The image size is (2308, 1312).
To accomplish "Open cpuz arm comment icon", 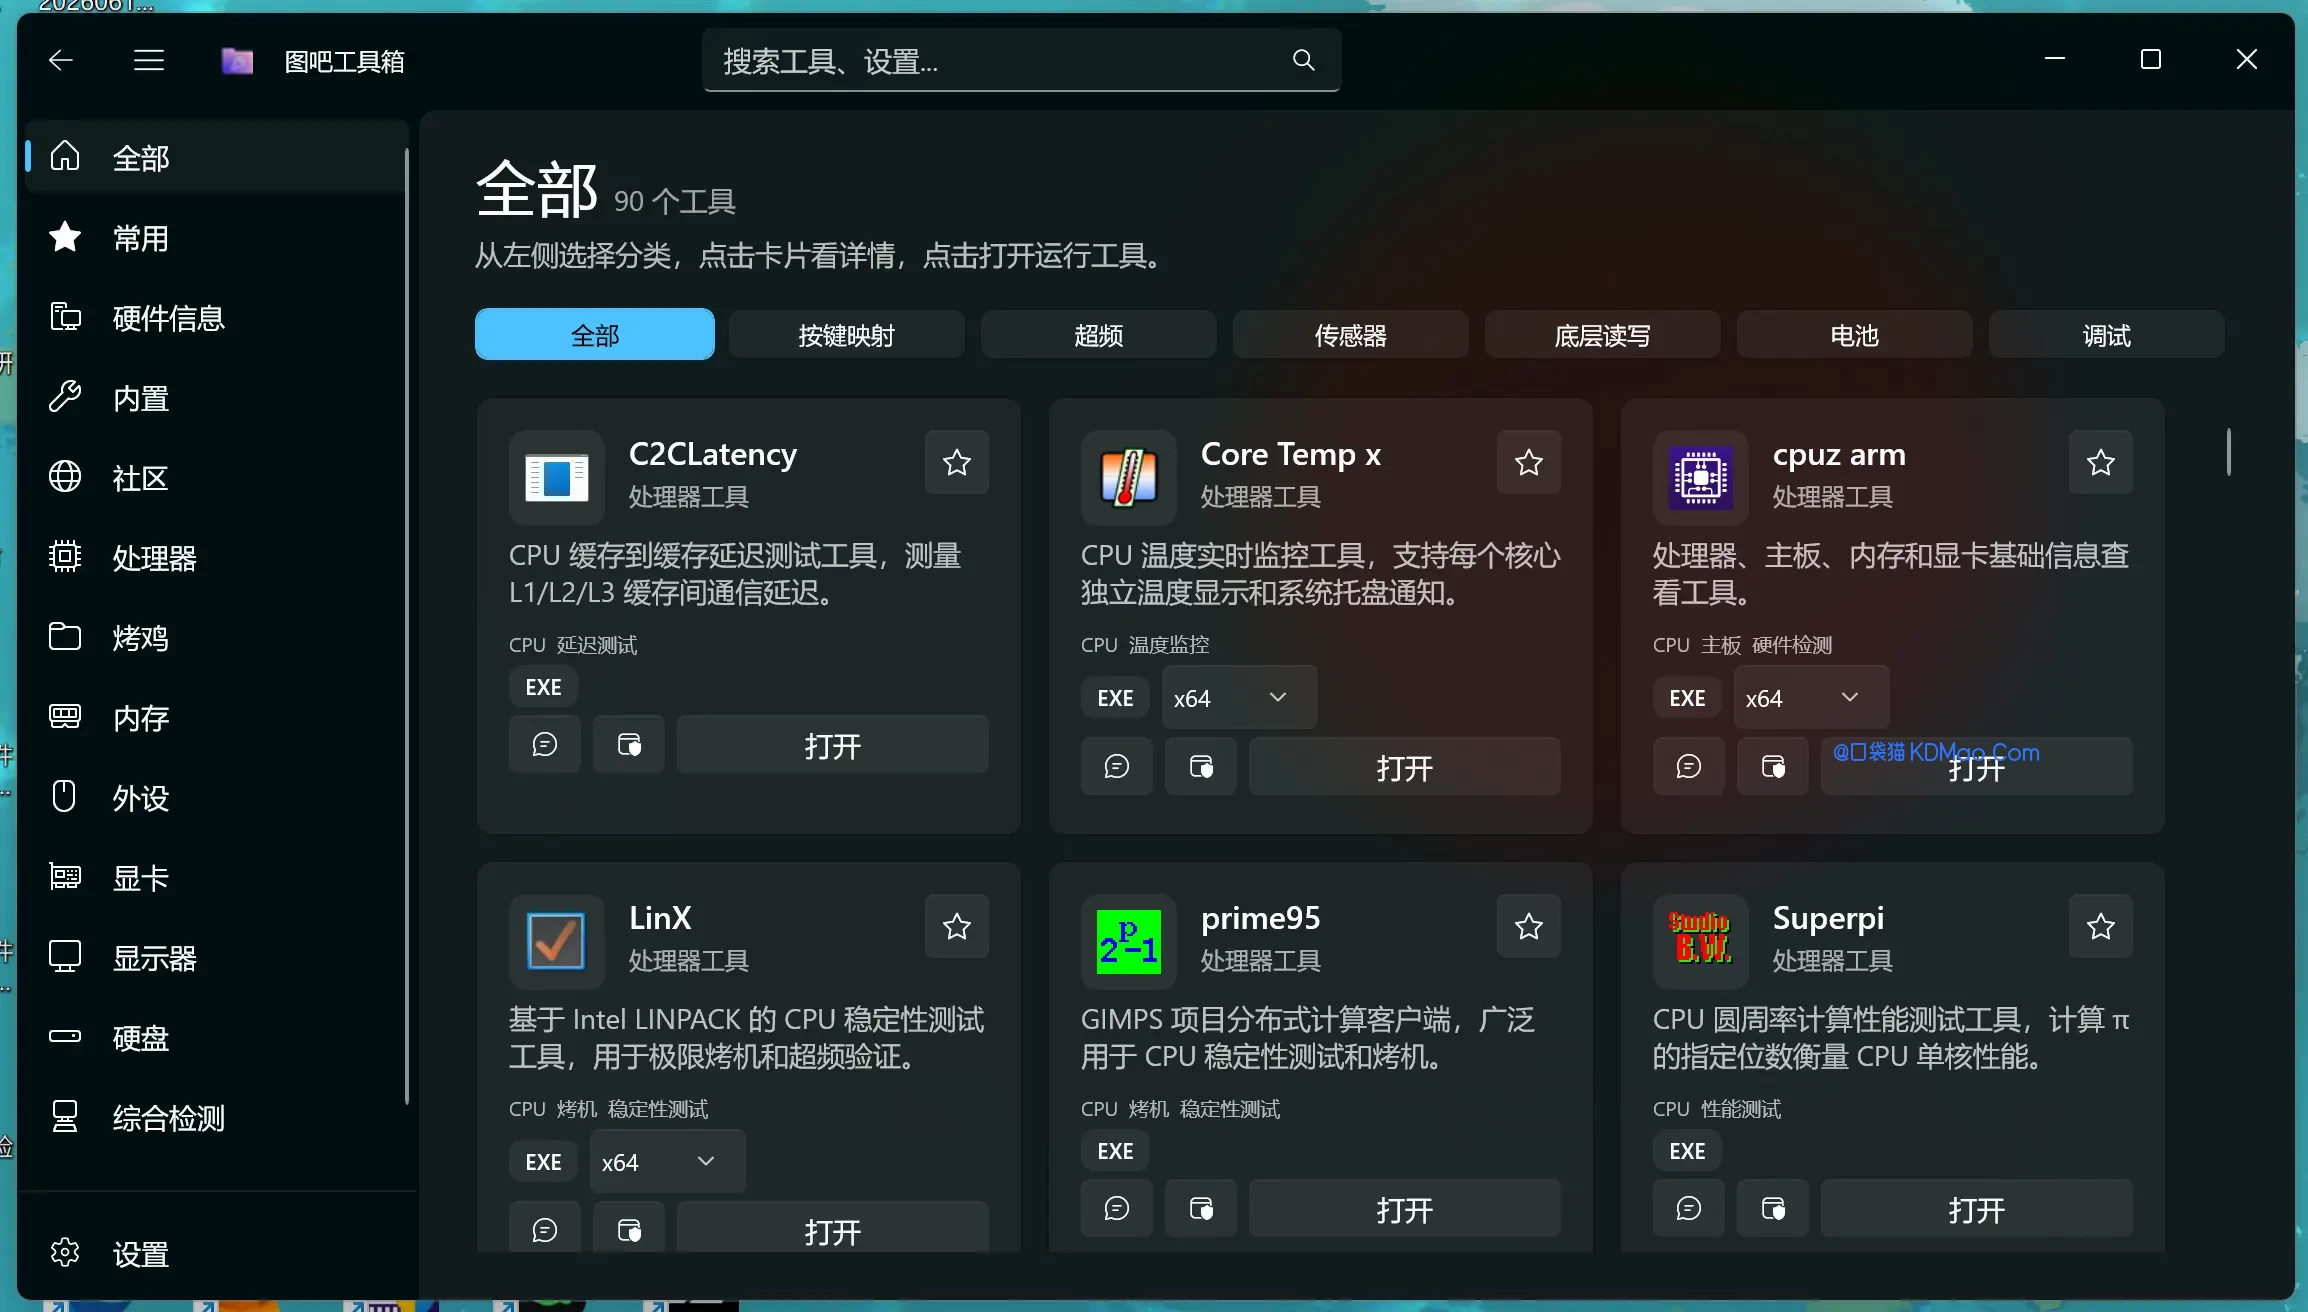I will tap(1689, 766).
